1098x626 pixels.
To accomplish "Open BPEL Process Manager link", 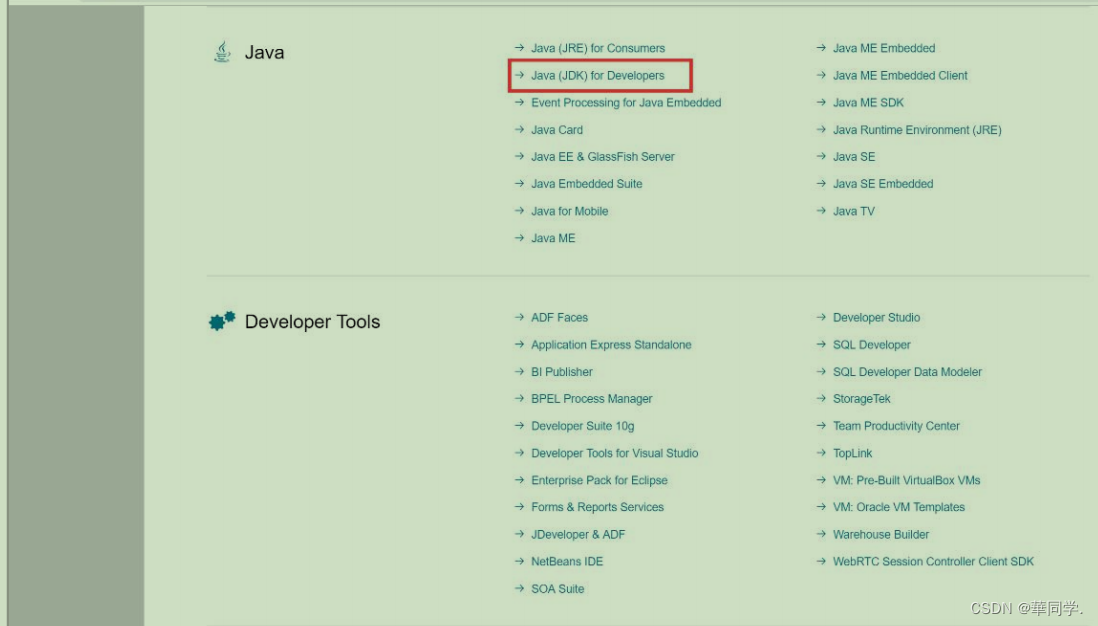I will coord(592,399).
